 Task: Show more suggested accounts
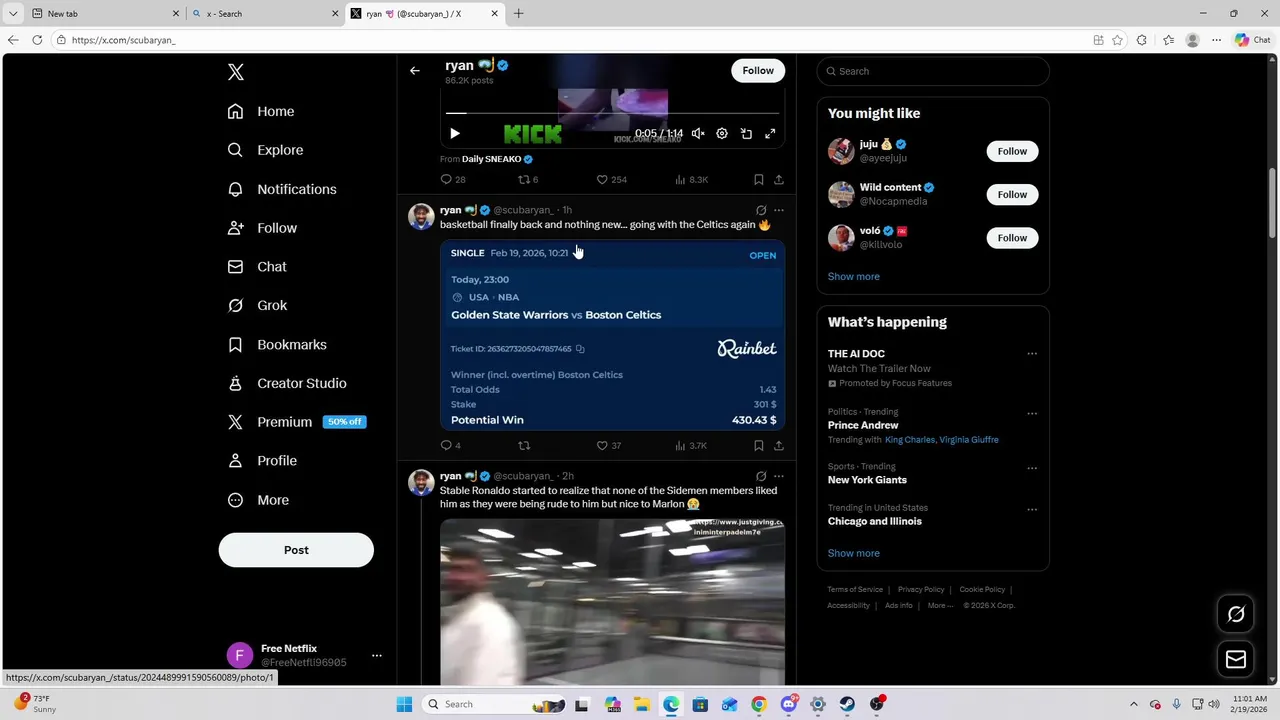854,276
